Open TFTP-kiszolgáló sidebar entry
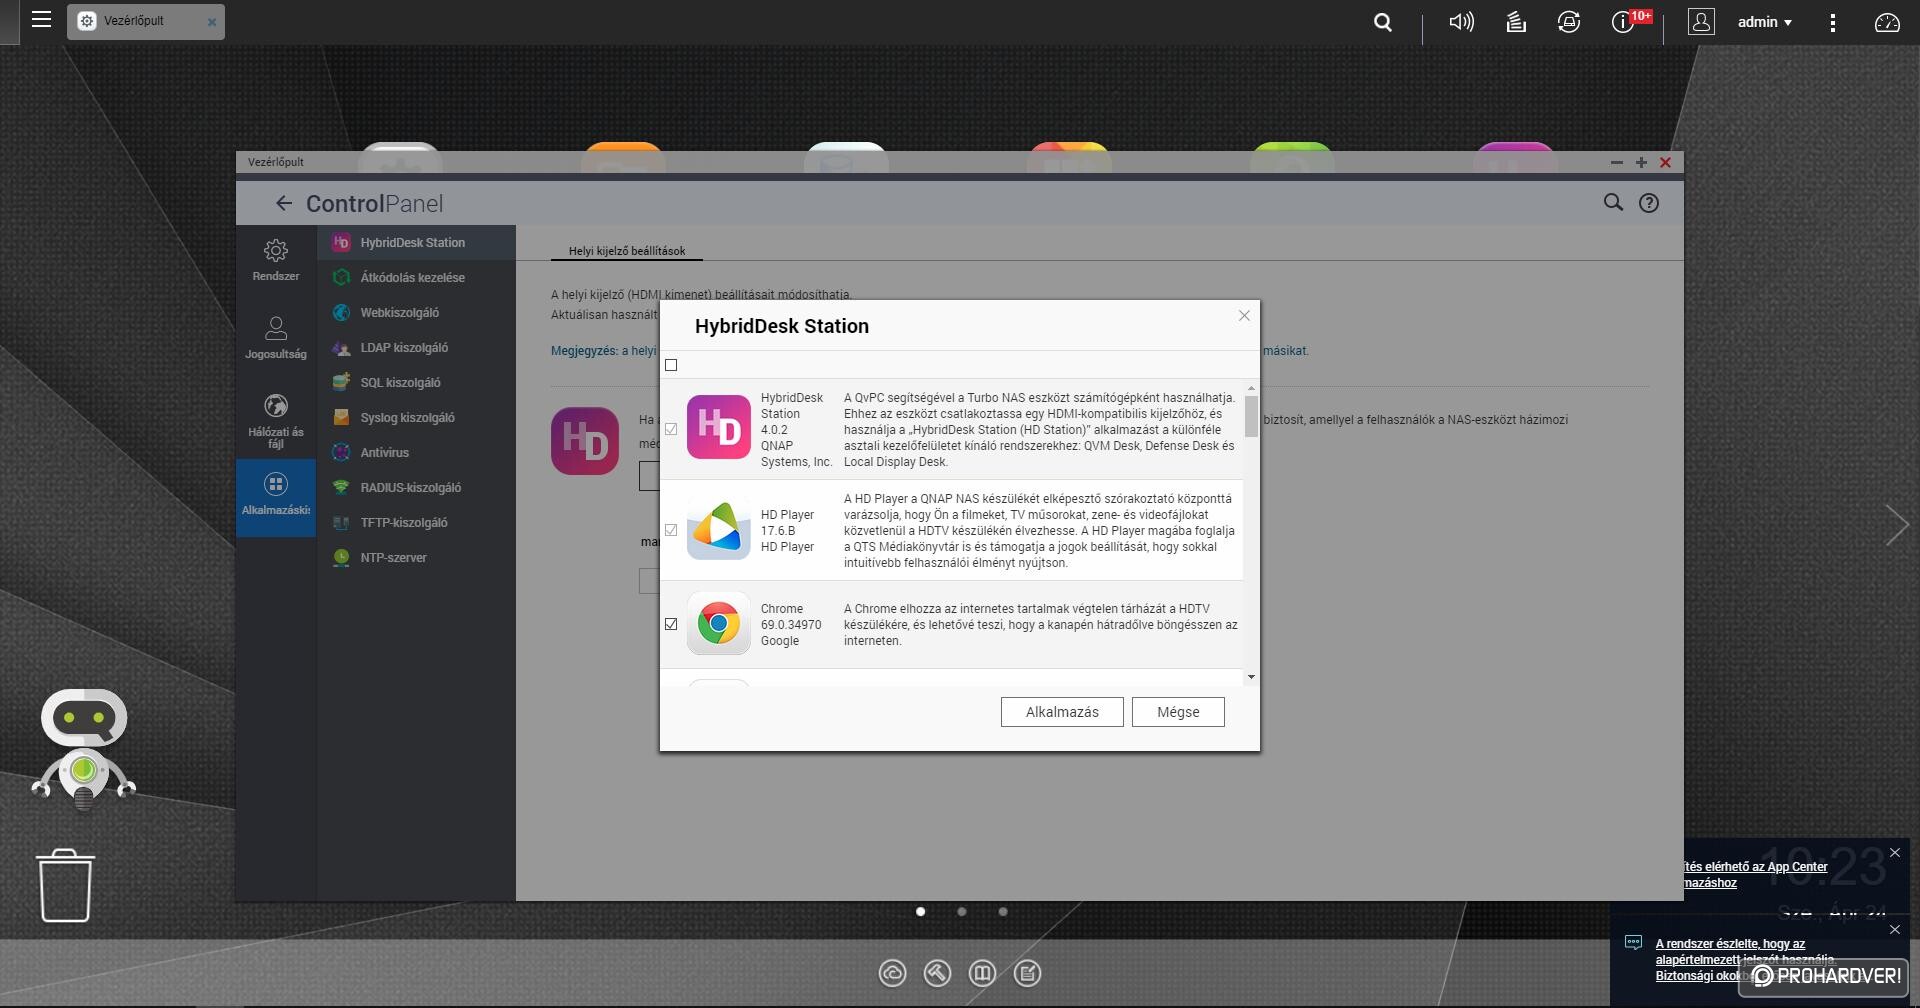The image size is (1920, 1008). [416, 523]
